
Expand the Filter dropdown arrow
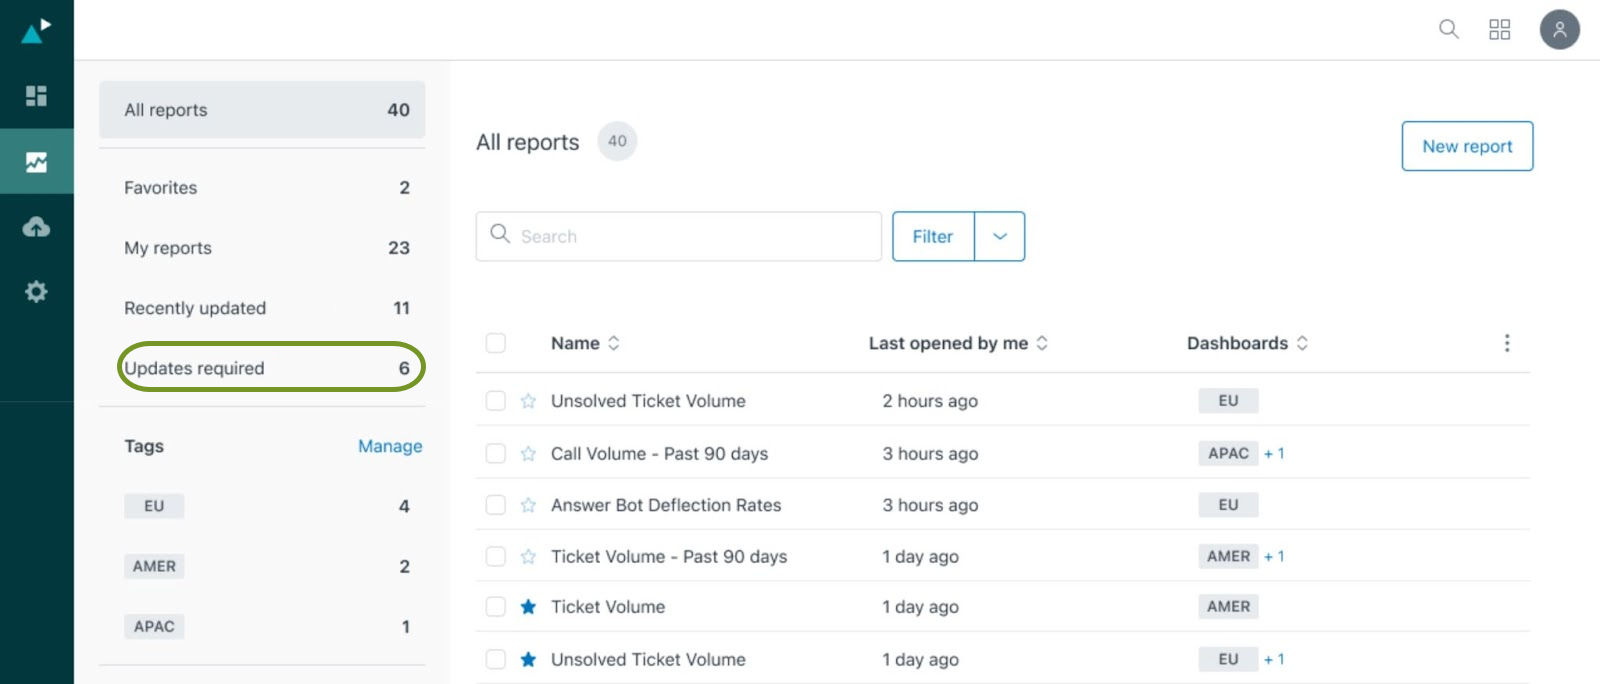999,237
